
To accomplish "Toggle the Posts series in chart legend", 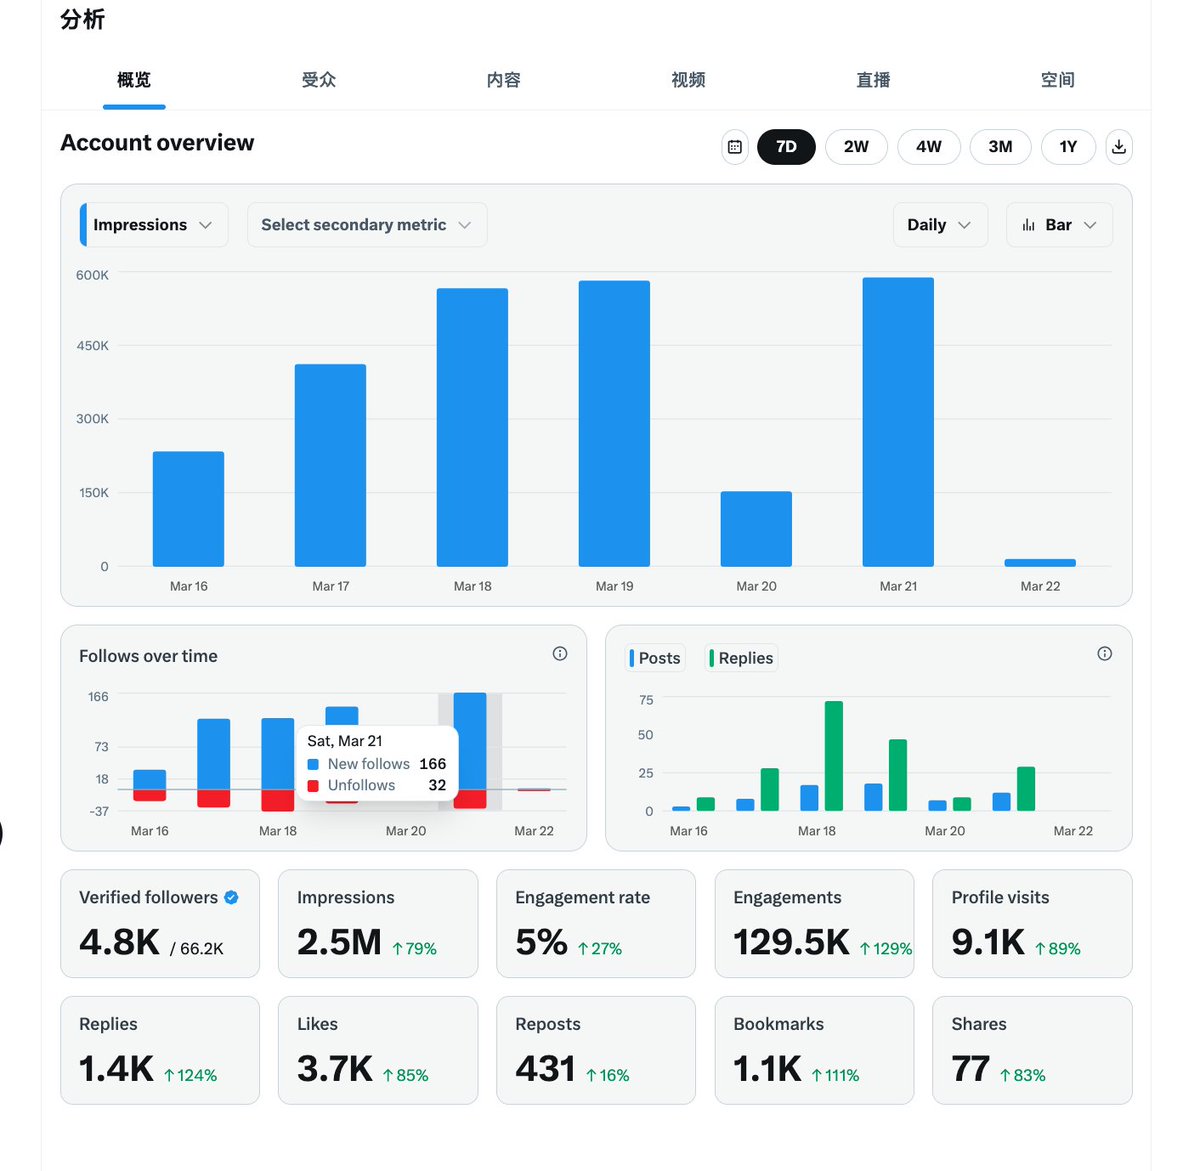I will (x=656, y=658).
